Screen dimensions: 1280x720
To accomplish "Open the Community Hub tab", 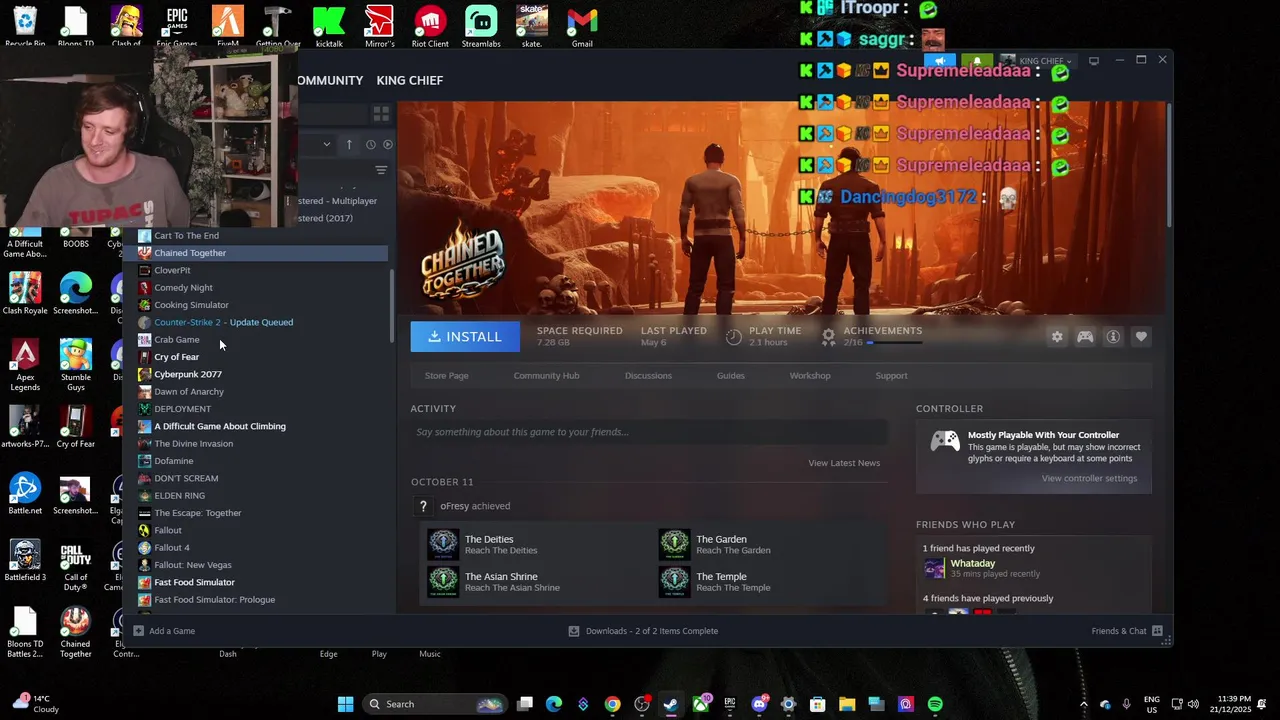I will 546,376.
